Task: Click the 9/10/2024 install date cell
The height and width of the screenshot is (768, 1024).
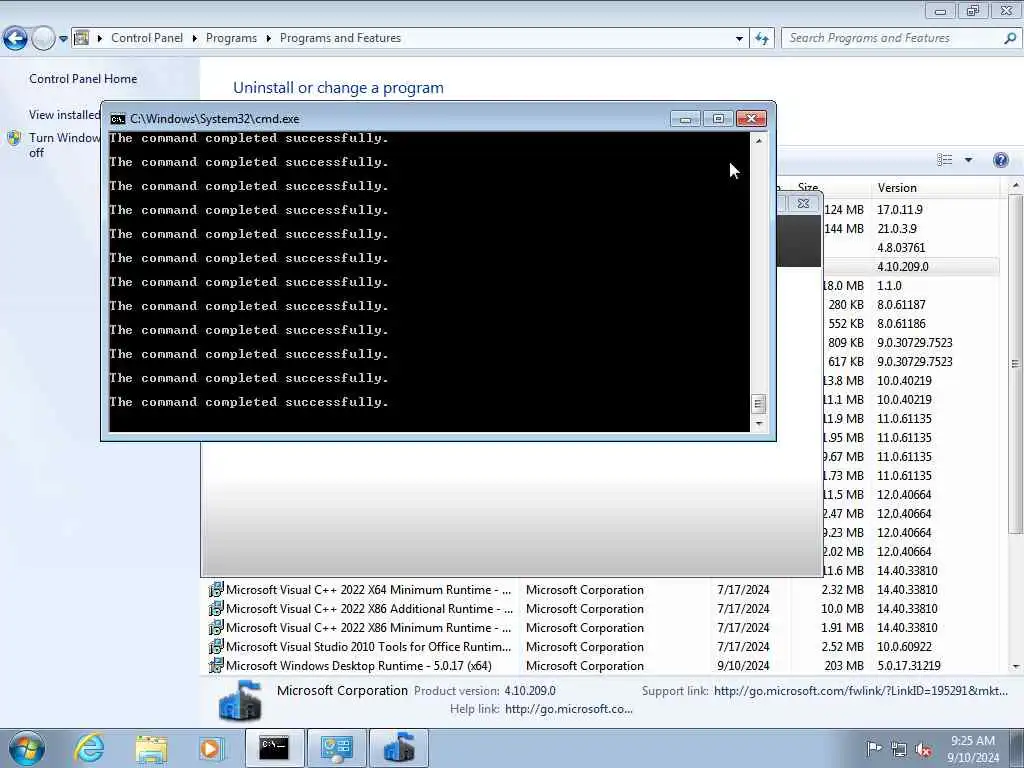Action: click(x=743, y=665)
